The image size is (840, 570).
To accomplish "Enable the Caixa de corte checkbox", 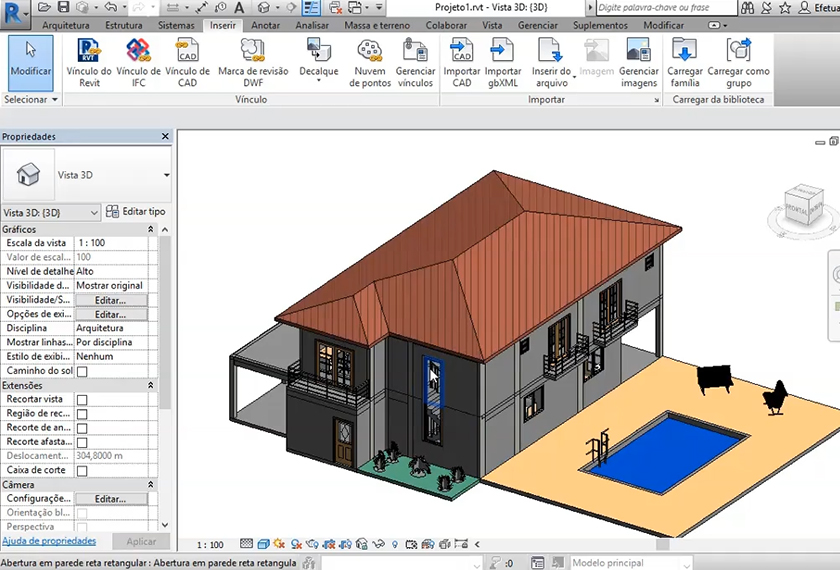I will coord(82,470).
